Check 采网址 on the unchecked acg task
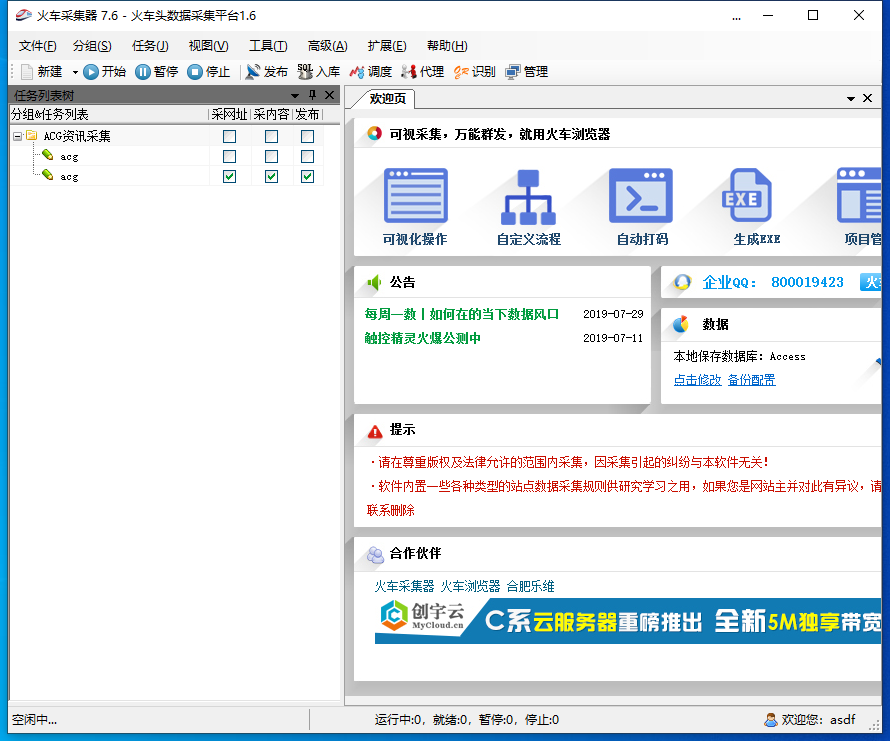Screen dimensions: 890x741 [229, 156]
